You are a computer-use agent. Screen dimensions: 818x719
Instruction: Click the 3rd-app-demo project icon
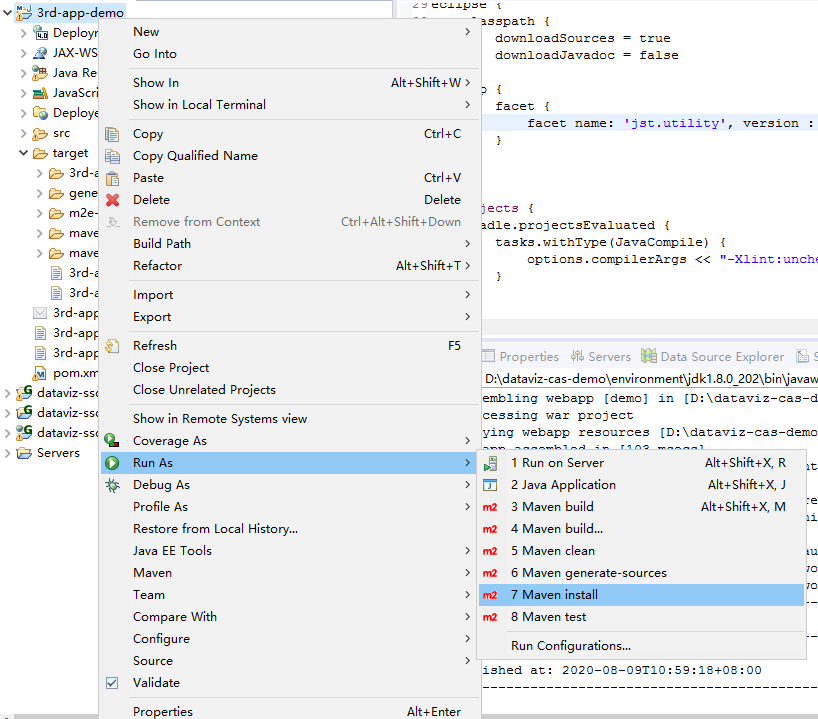coord(24,13)
